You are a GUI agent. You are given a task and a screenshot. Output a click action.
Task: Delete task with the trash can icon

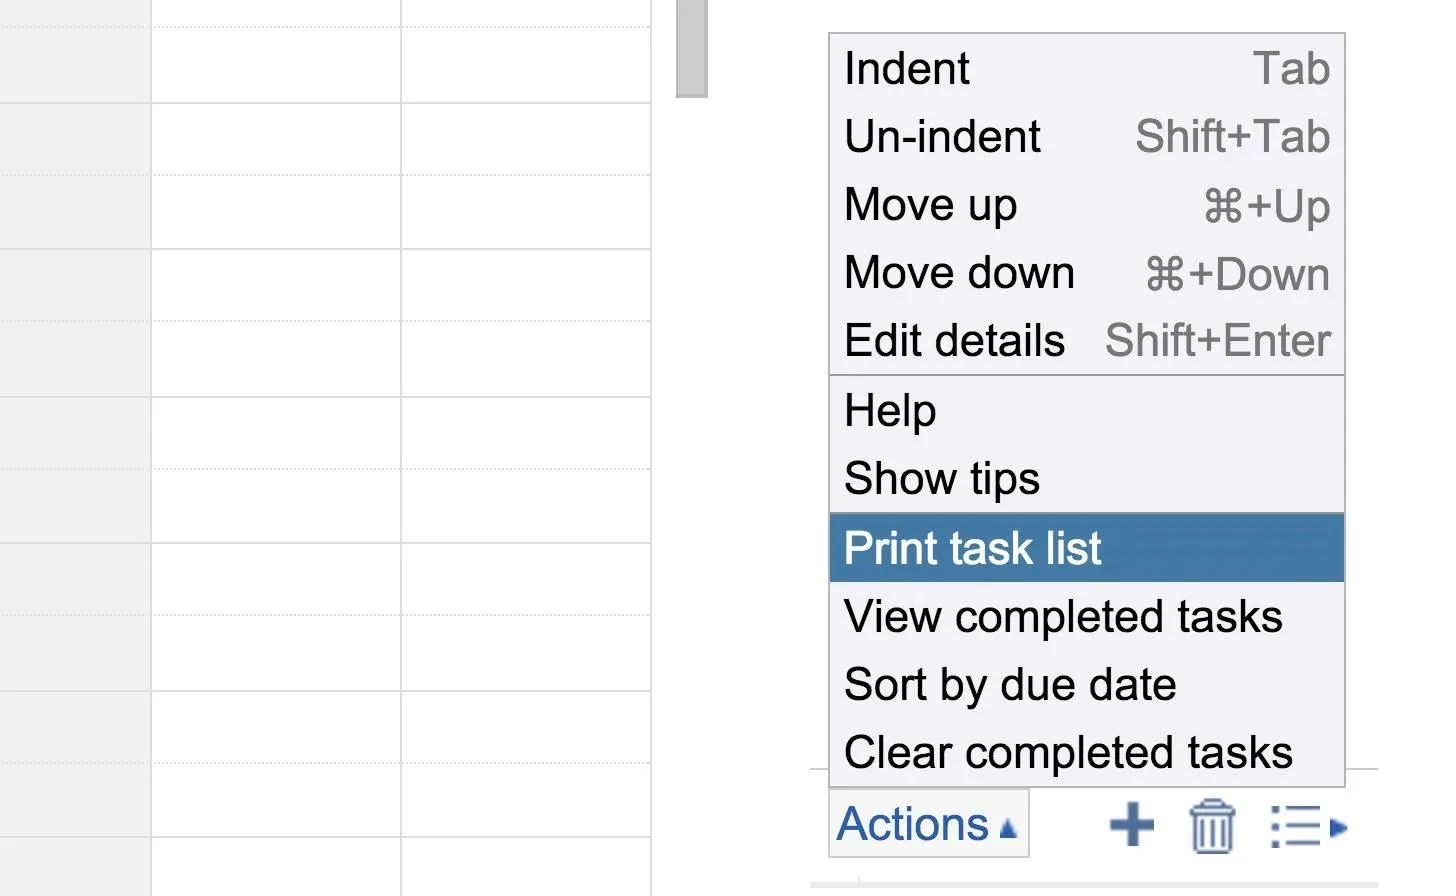[1212, 826]
